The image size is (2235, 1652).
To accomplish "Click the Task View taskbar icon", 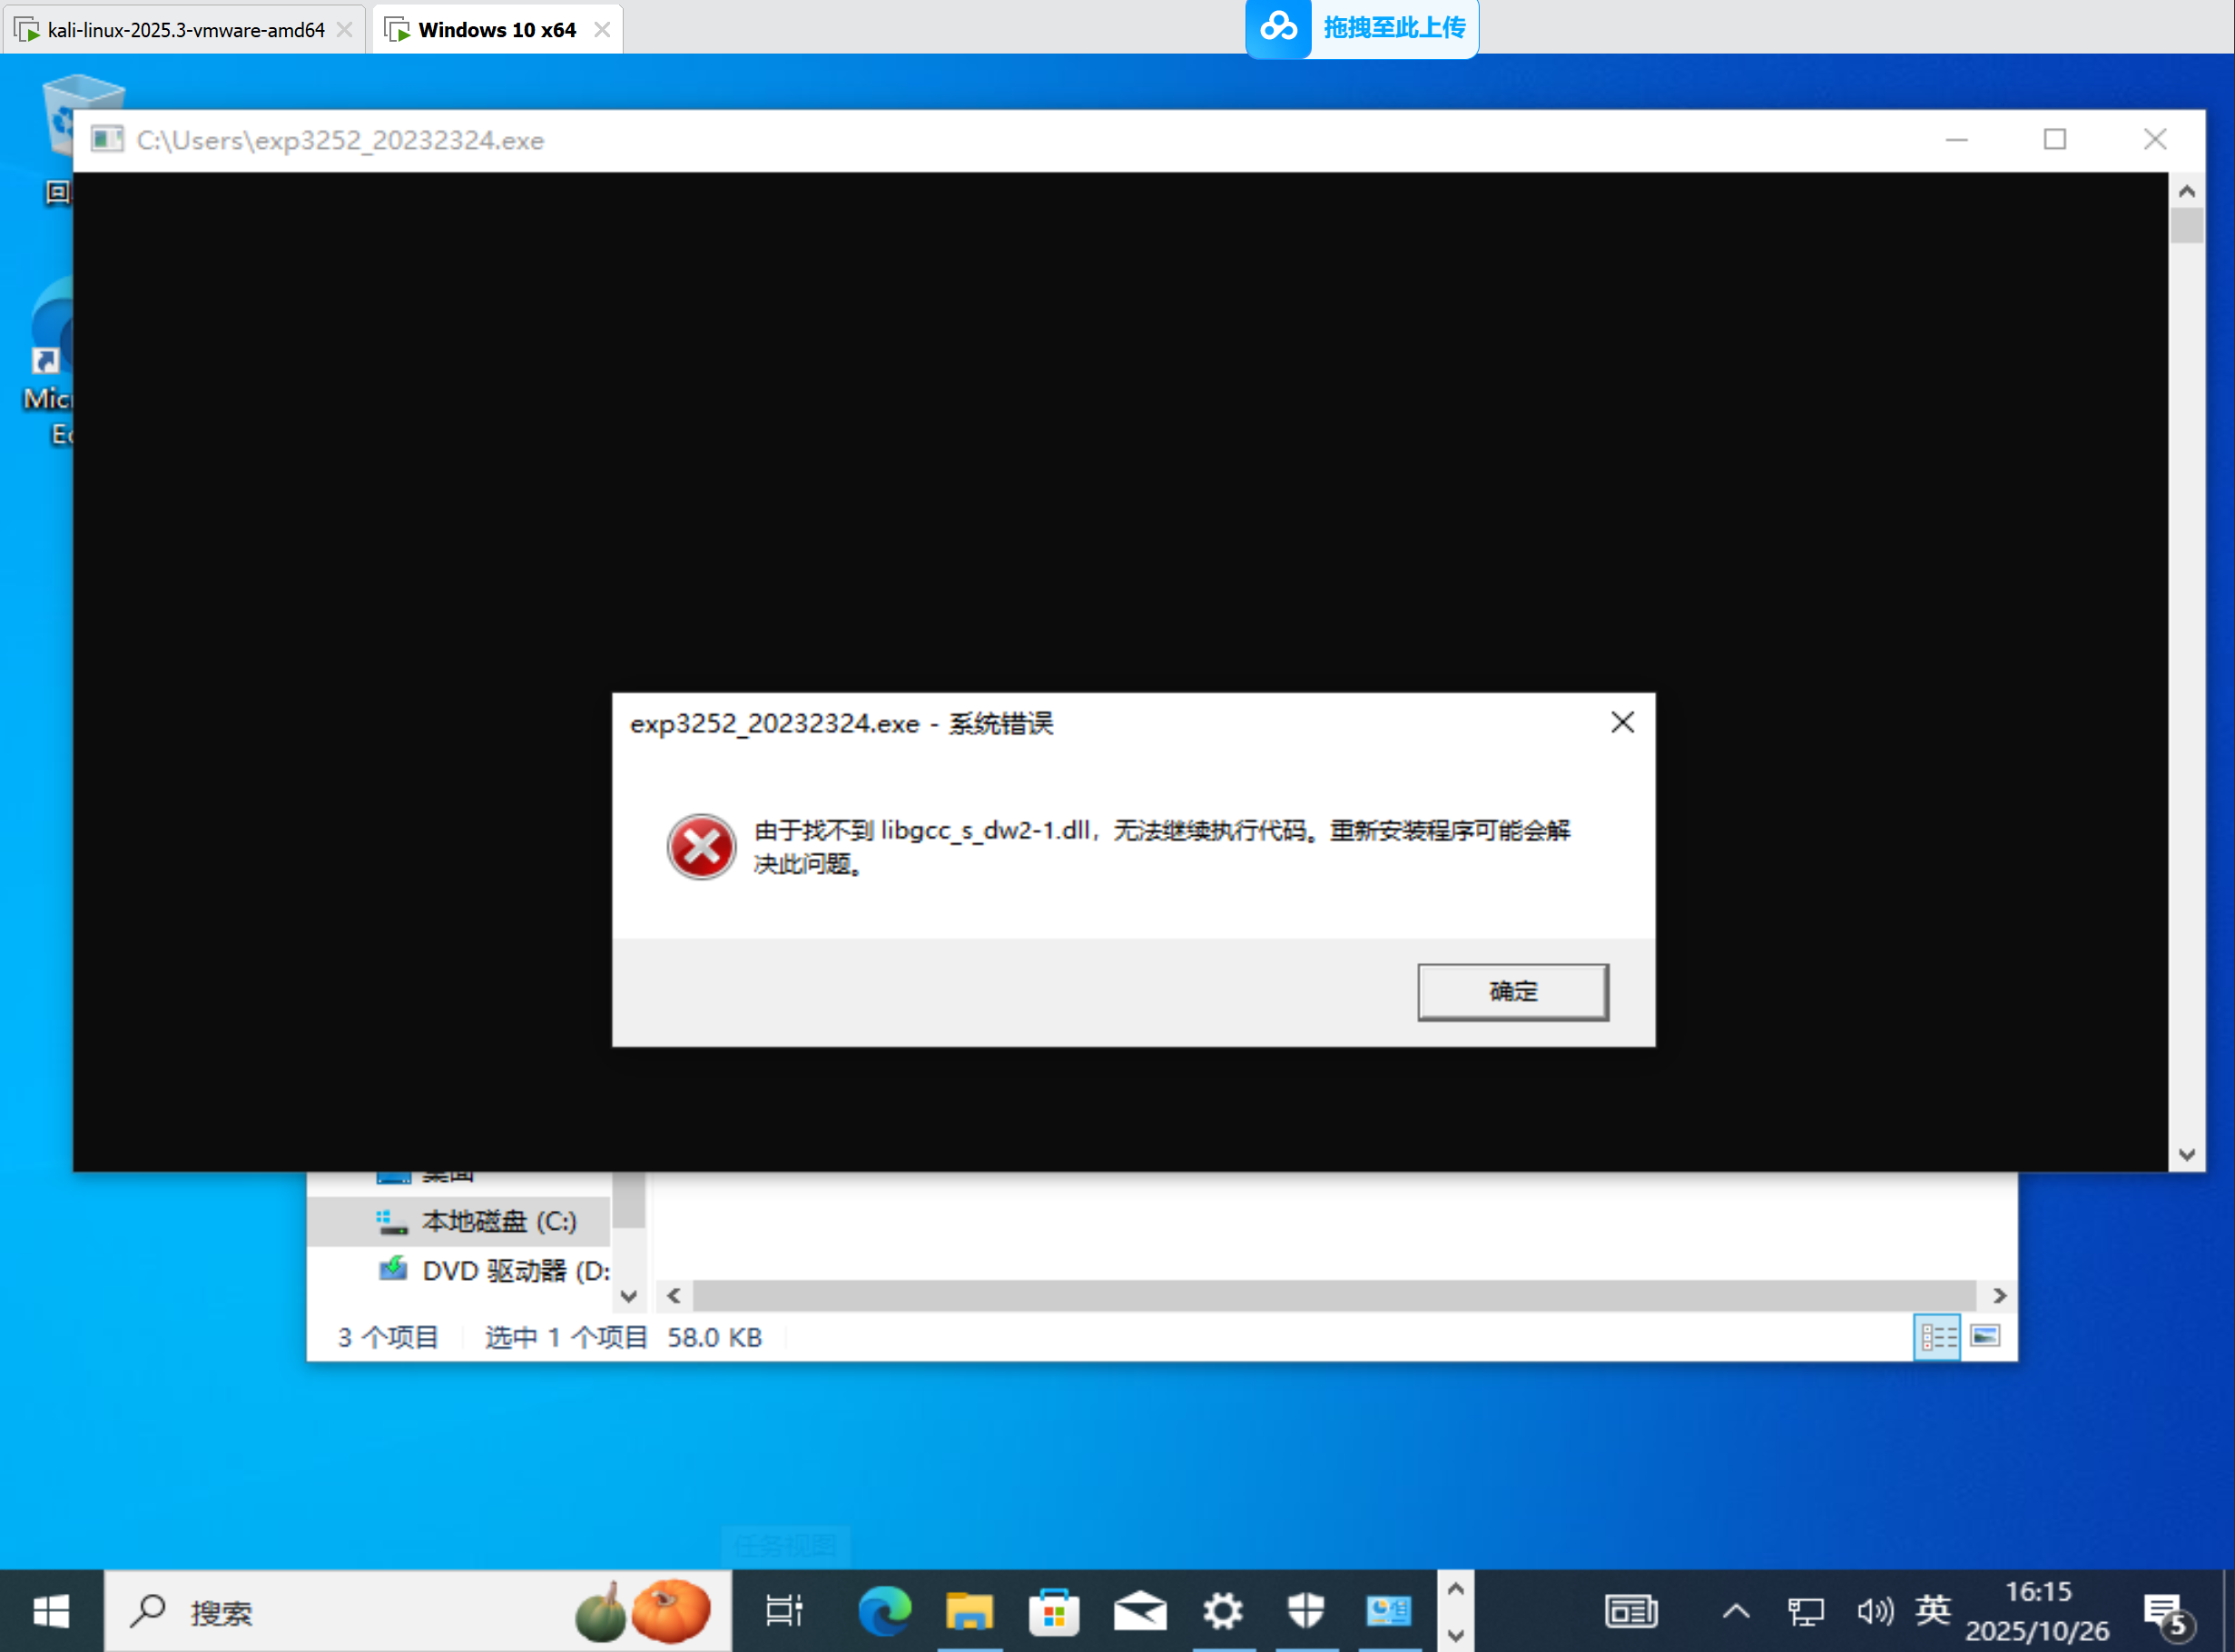I will click(x=784, y=1611).
